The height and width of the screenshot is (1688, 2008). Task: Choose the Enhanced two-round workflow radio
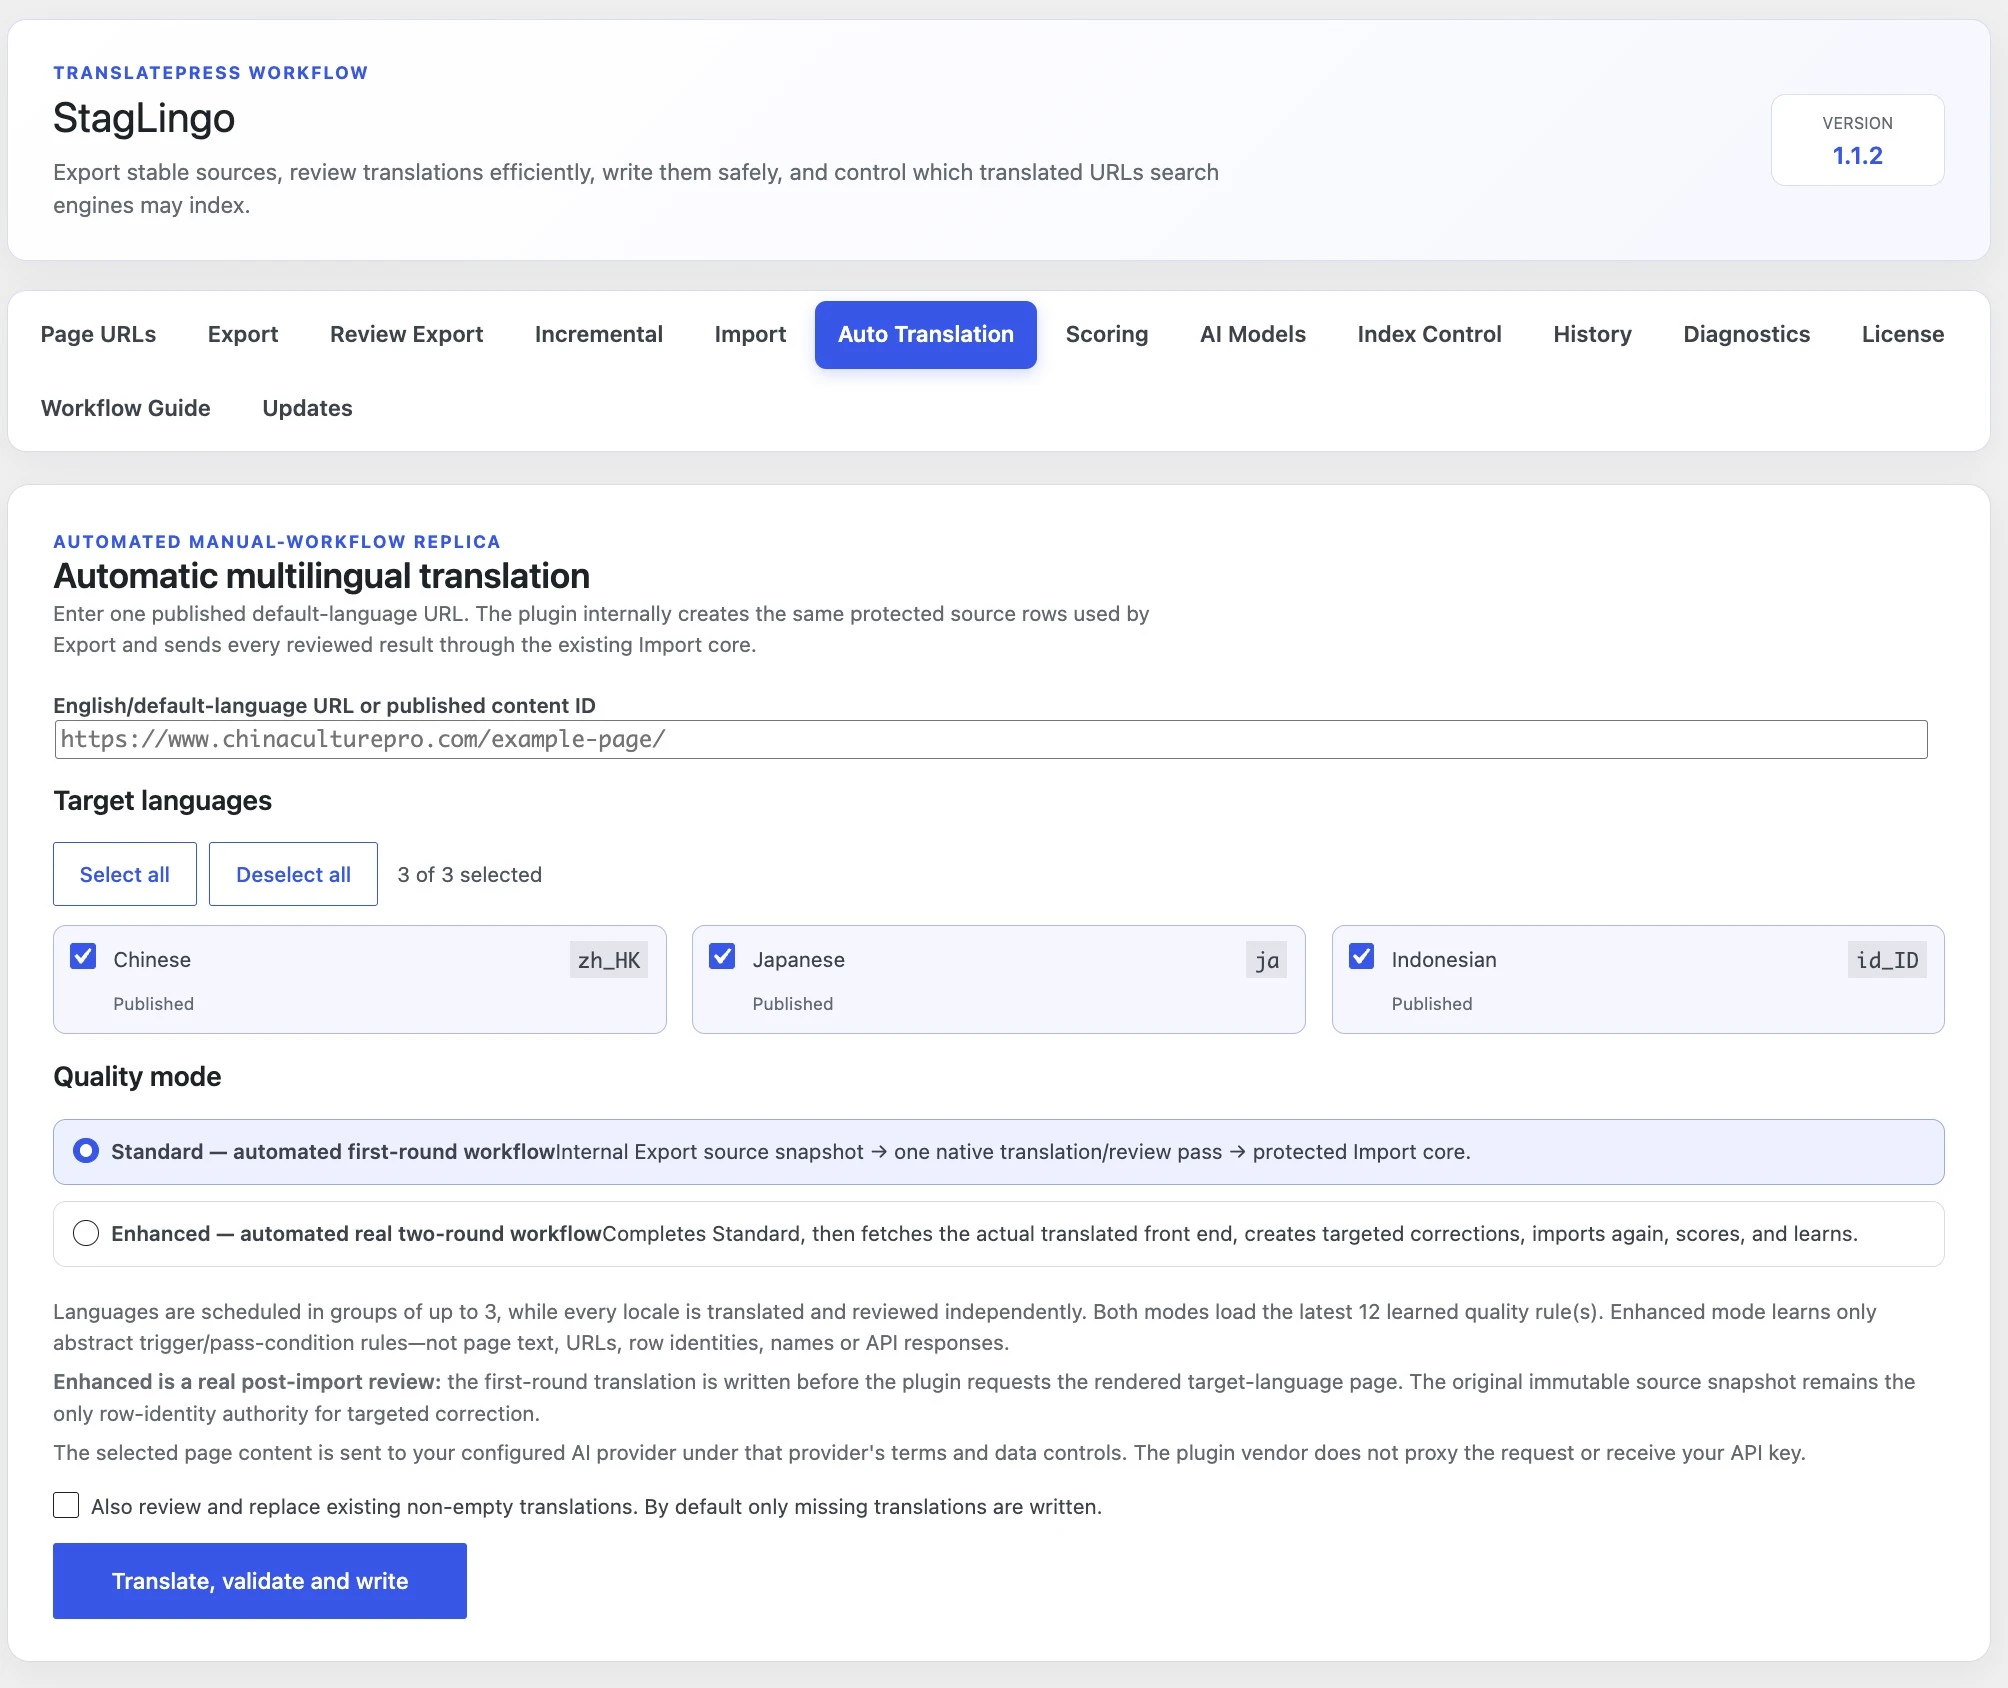tap(86, 1233)
